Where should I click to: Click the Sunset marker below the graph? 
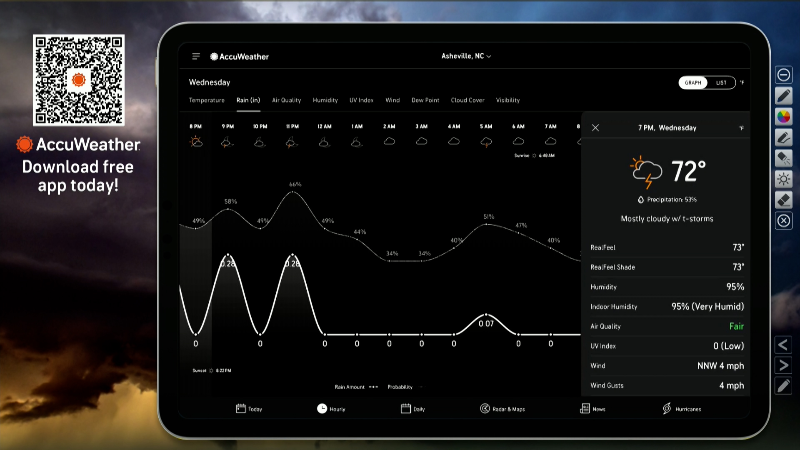(211, 370)
